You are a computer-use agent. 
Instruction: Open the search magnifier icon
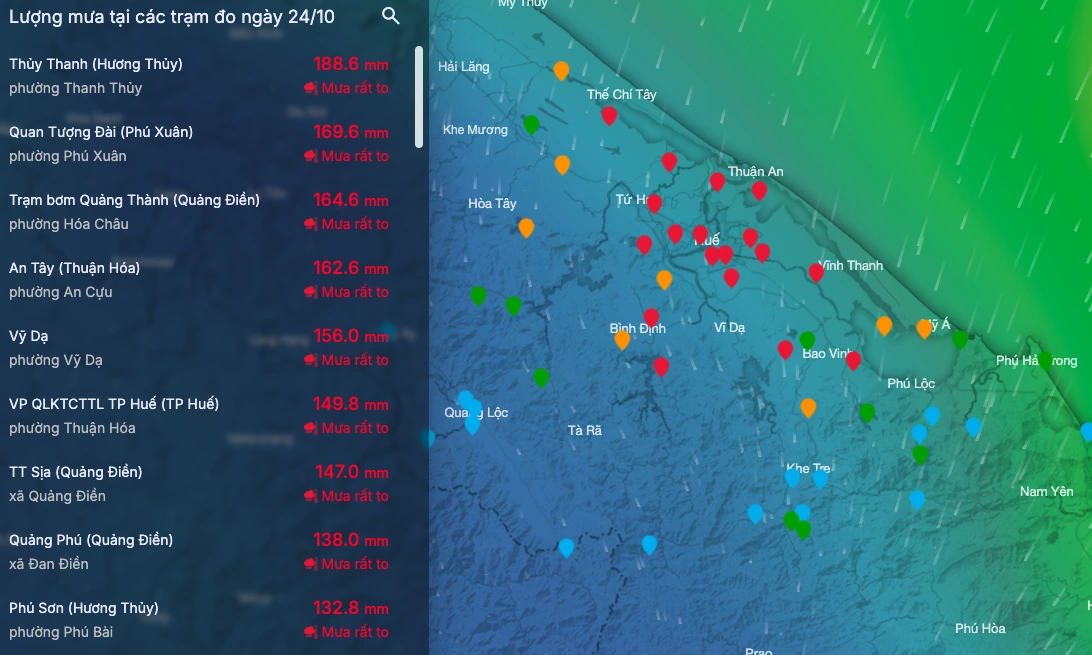[x=391, y=16]
